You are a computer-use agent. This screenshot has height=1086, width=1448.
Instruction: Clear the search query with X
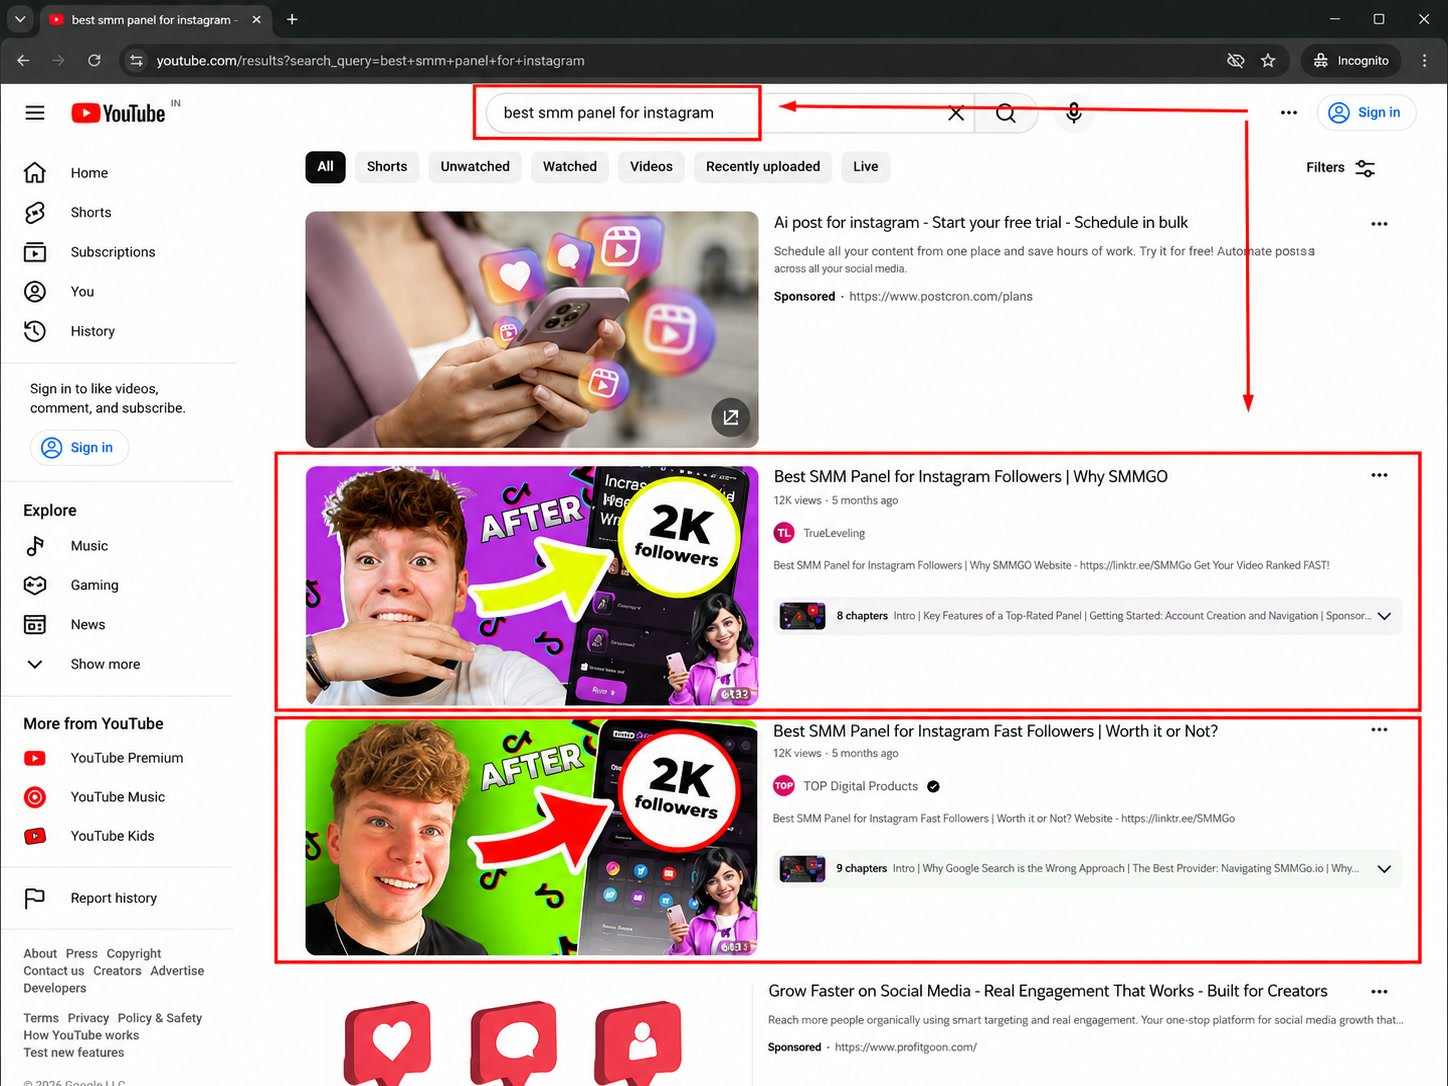956,113
